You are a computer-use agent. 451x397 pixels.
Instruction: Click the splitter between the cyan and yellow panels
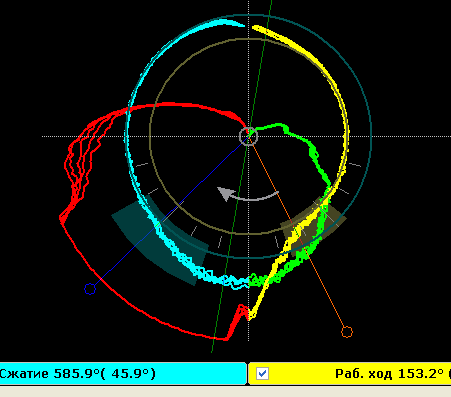point(247,373)
